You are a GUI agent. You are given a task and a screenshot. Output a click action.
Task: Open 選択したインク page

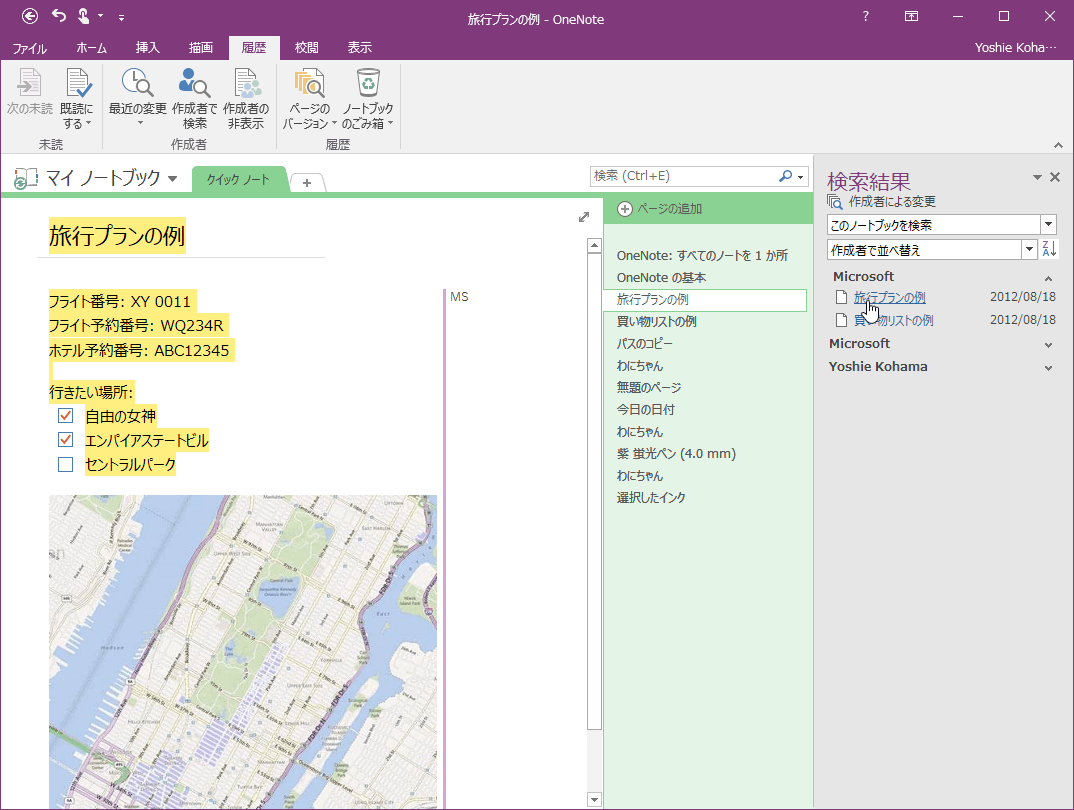pos(651,498)
